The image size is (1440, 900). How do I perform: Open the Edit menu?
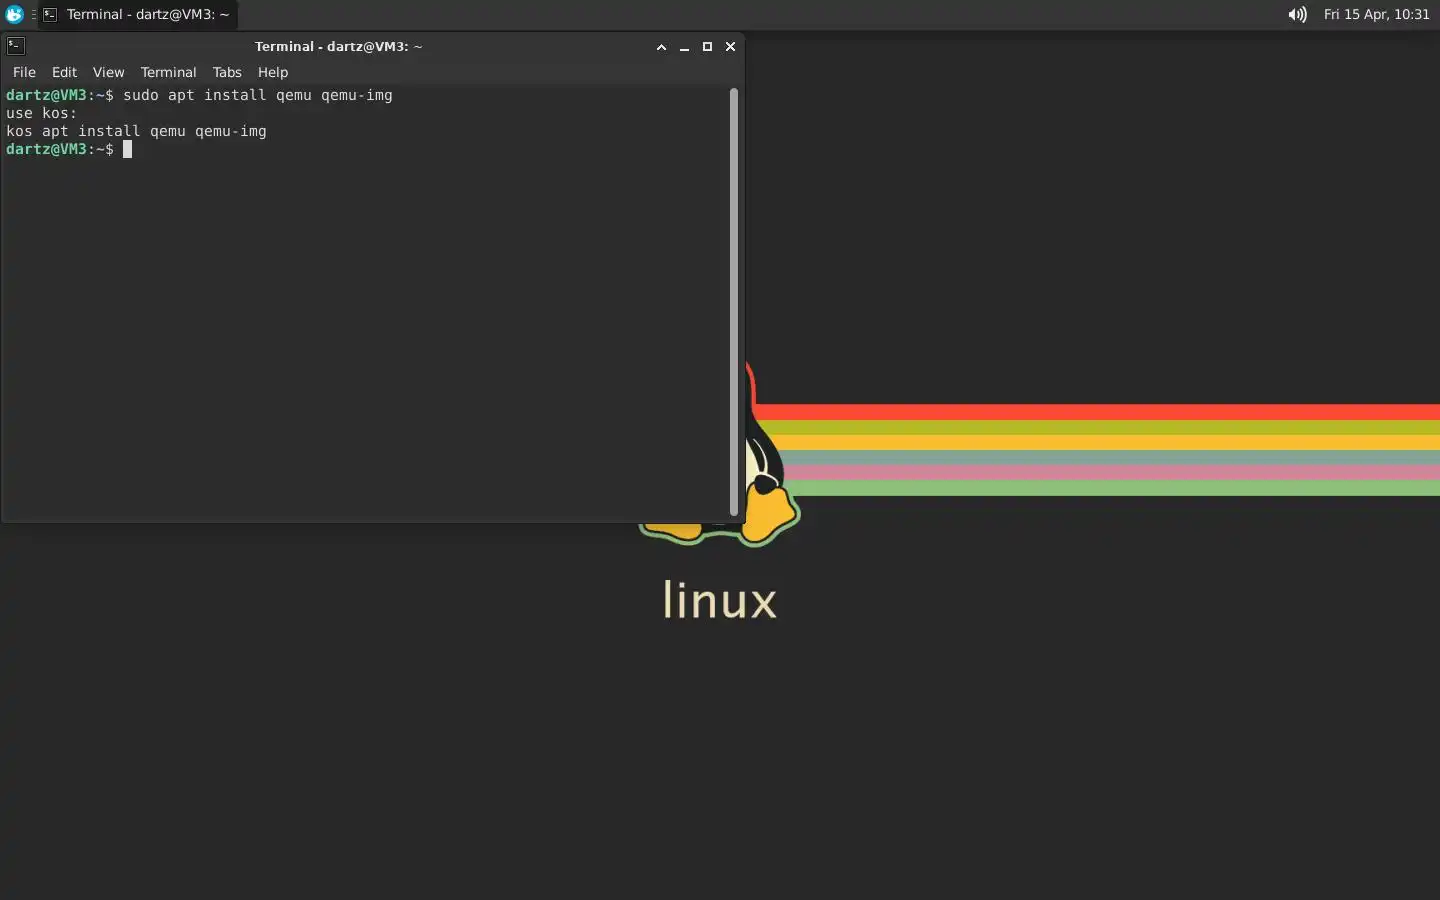64,72
